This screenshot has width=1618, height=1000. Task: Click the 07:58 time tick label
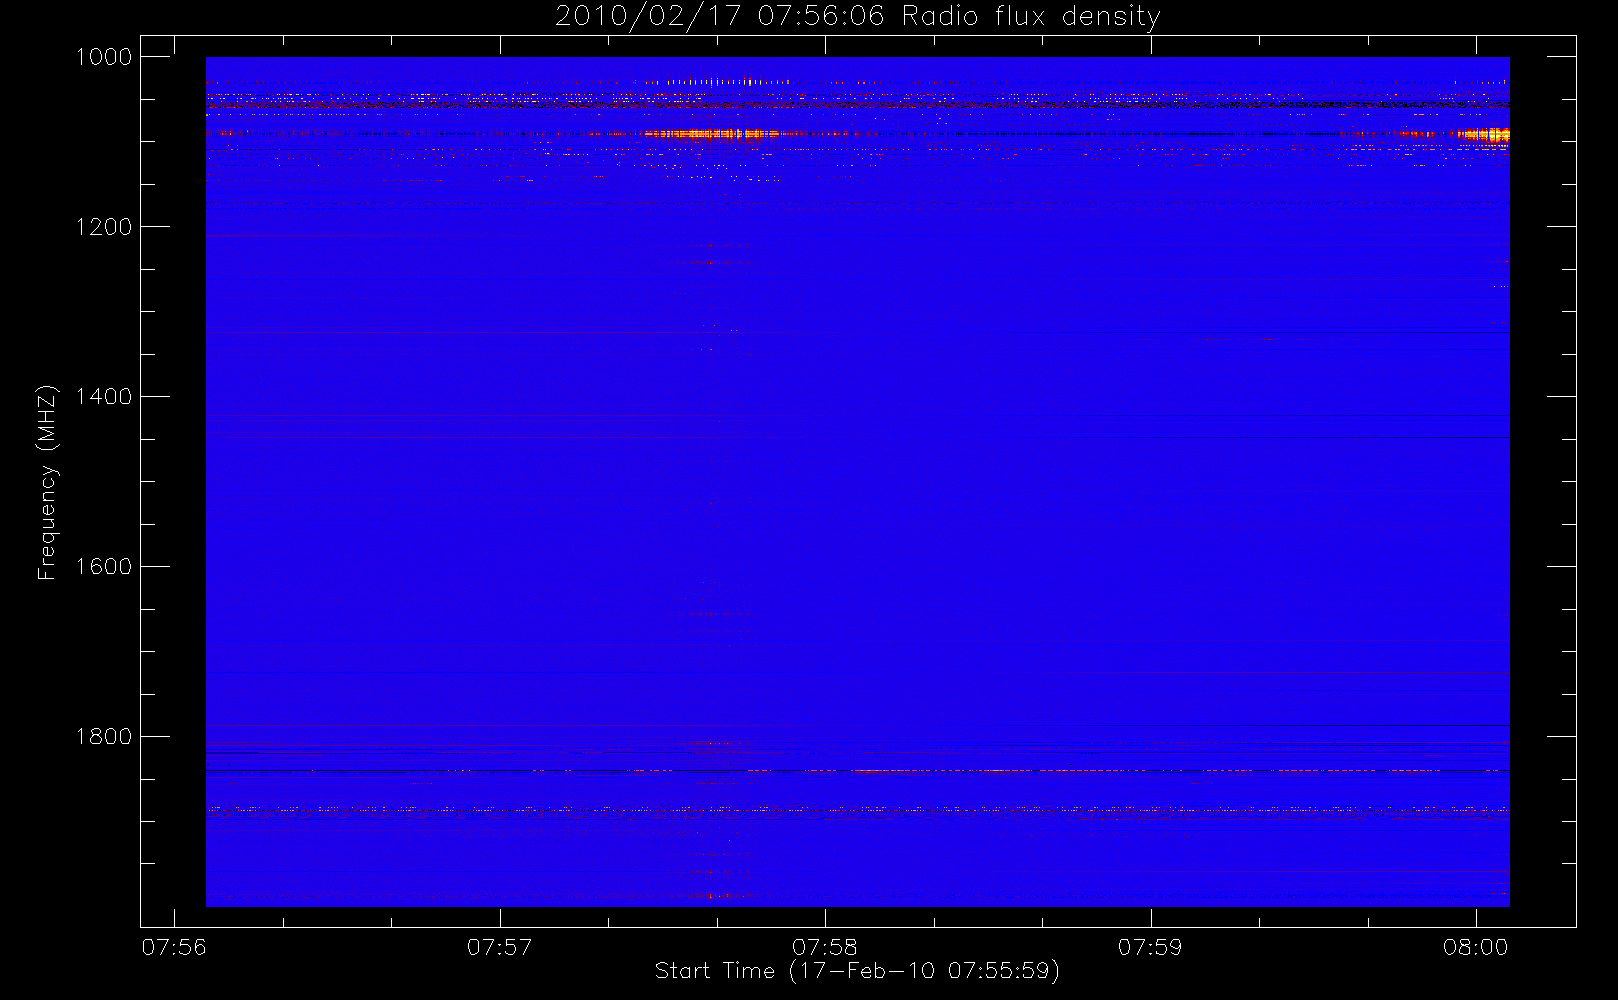tap(825, 947)
